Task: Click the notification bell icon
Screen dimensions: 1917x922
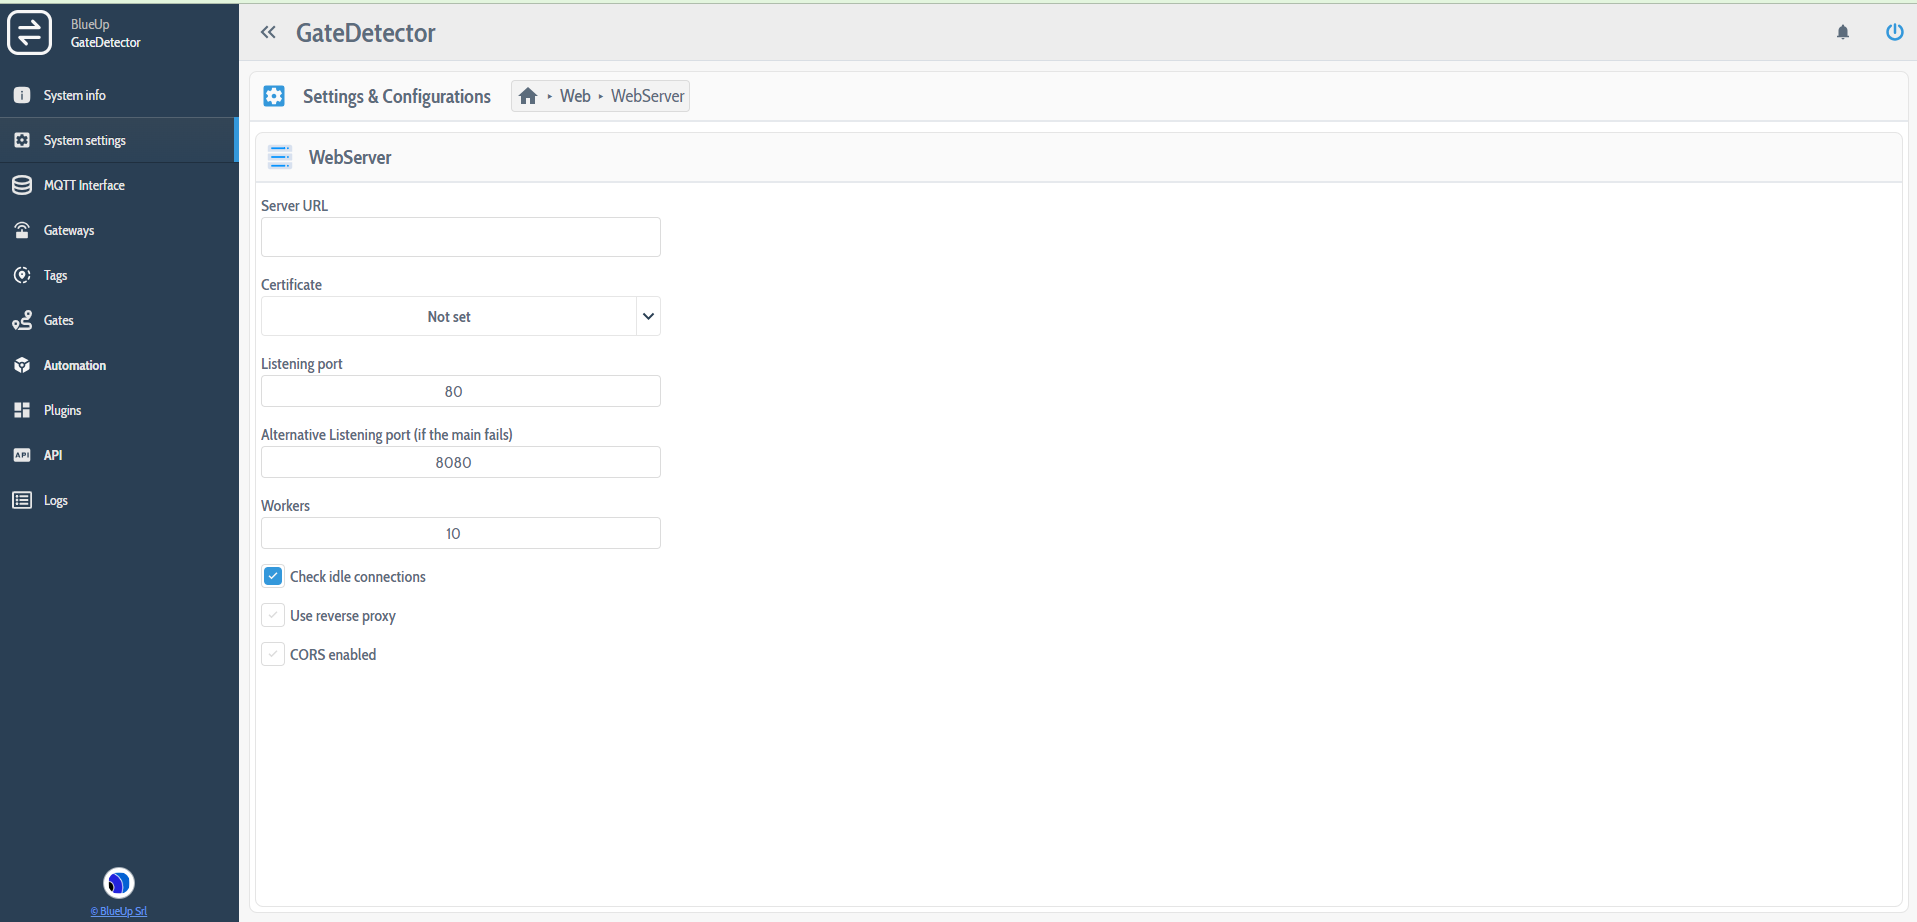Action: (x=1841, y=32)
